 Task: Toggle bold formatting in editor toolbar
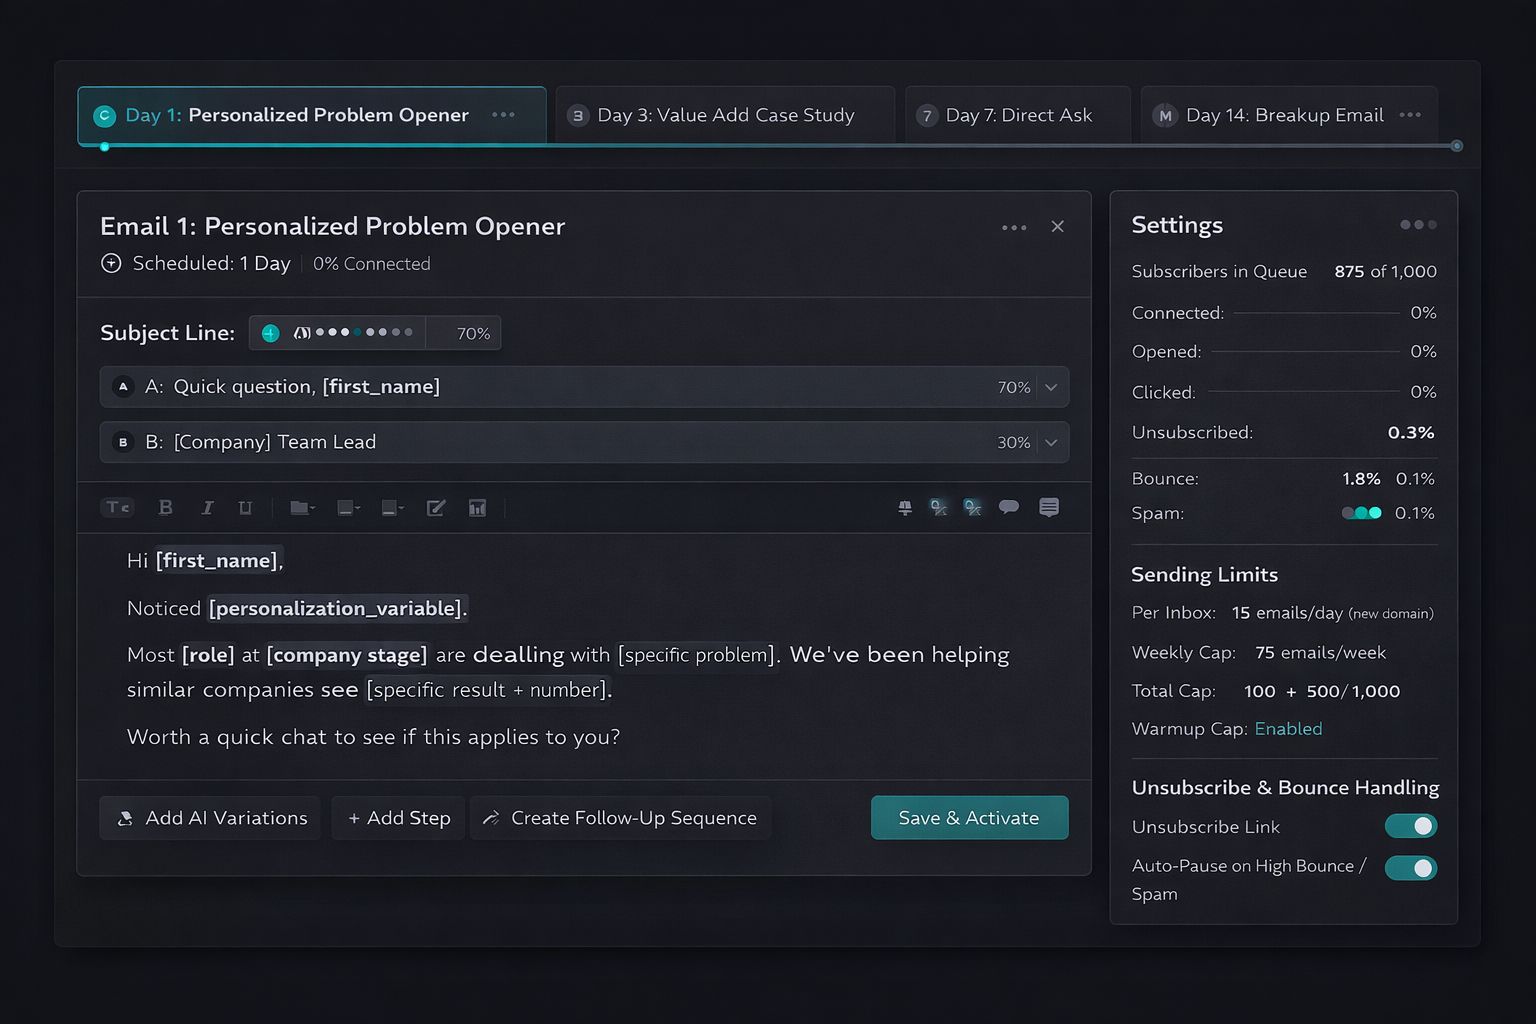coord(166,508)
